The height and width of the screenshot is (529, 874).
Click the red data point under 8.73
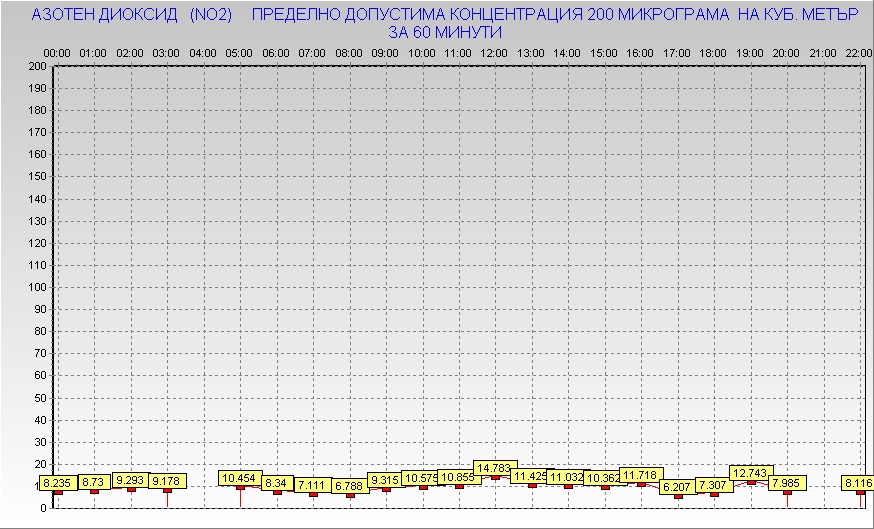pos(94,491)
